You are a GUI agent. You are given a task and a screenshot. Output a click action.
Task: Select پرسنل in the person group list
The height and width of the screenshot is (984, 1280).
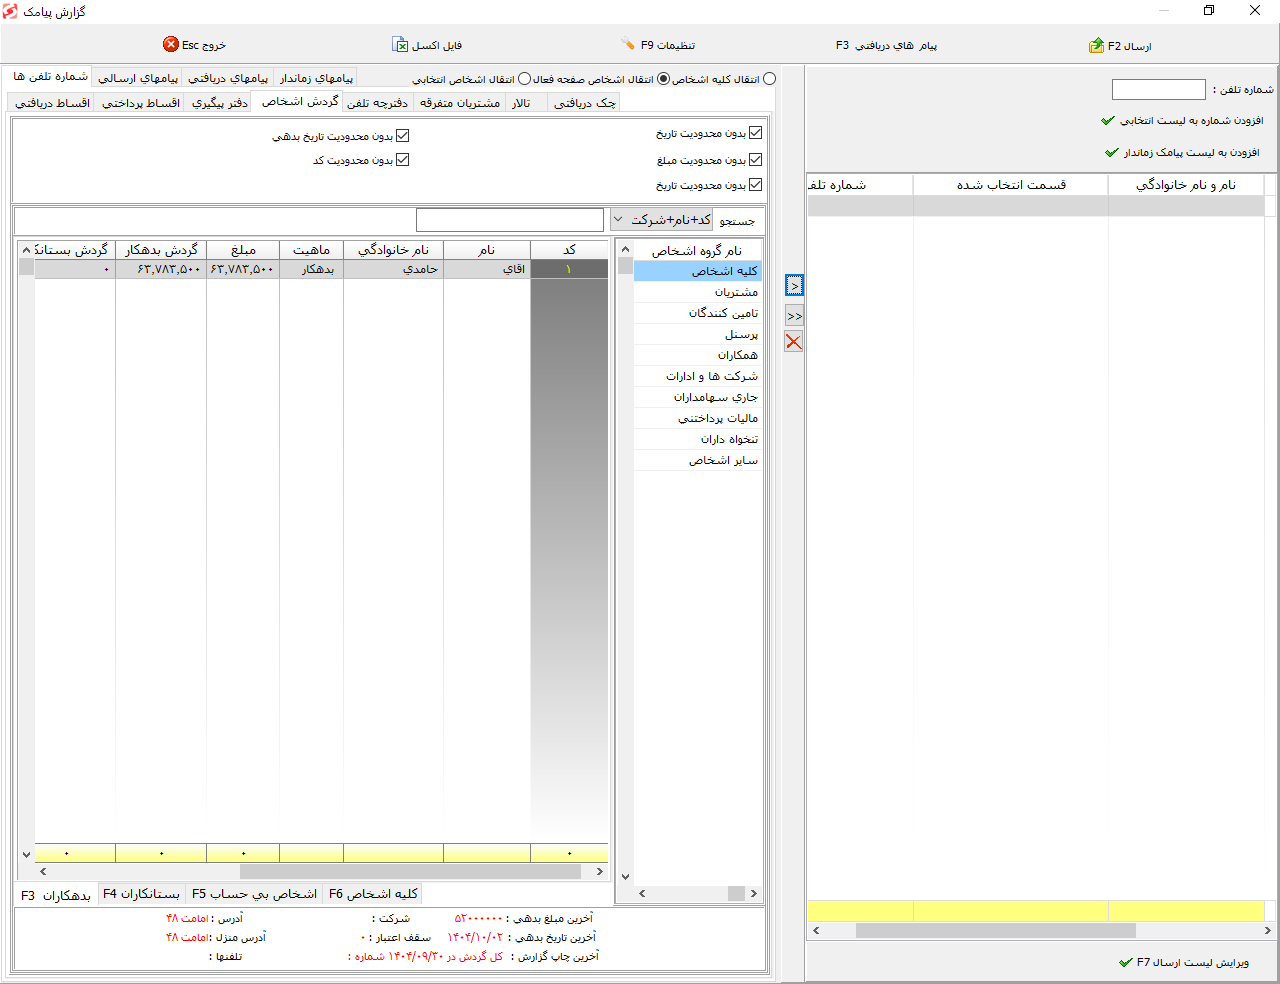tap(697, 334)
